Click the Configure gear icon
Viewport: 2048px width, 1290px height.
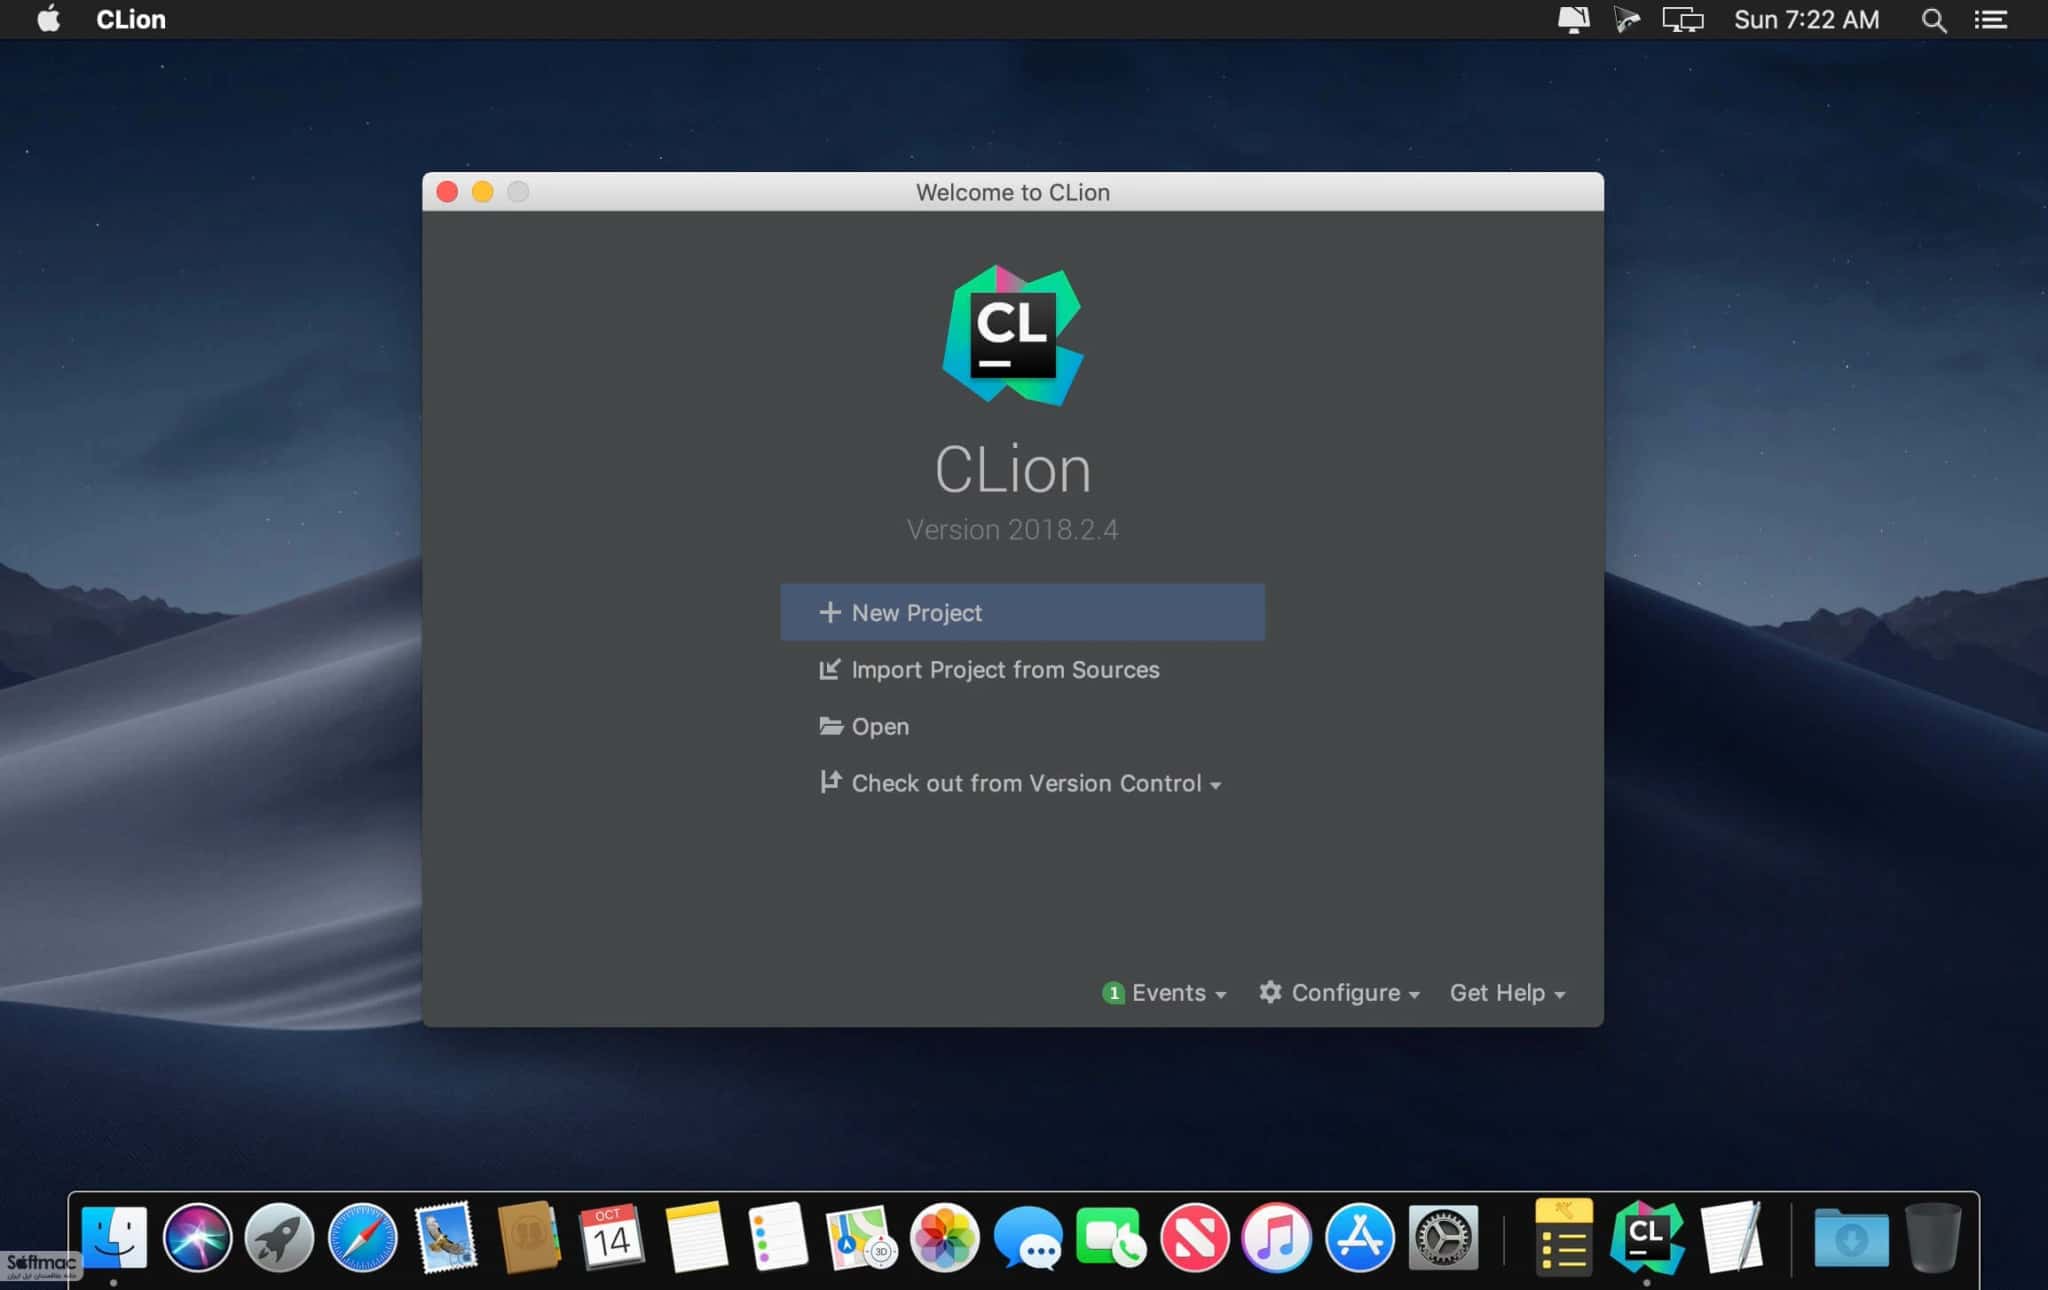1270,992
